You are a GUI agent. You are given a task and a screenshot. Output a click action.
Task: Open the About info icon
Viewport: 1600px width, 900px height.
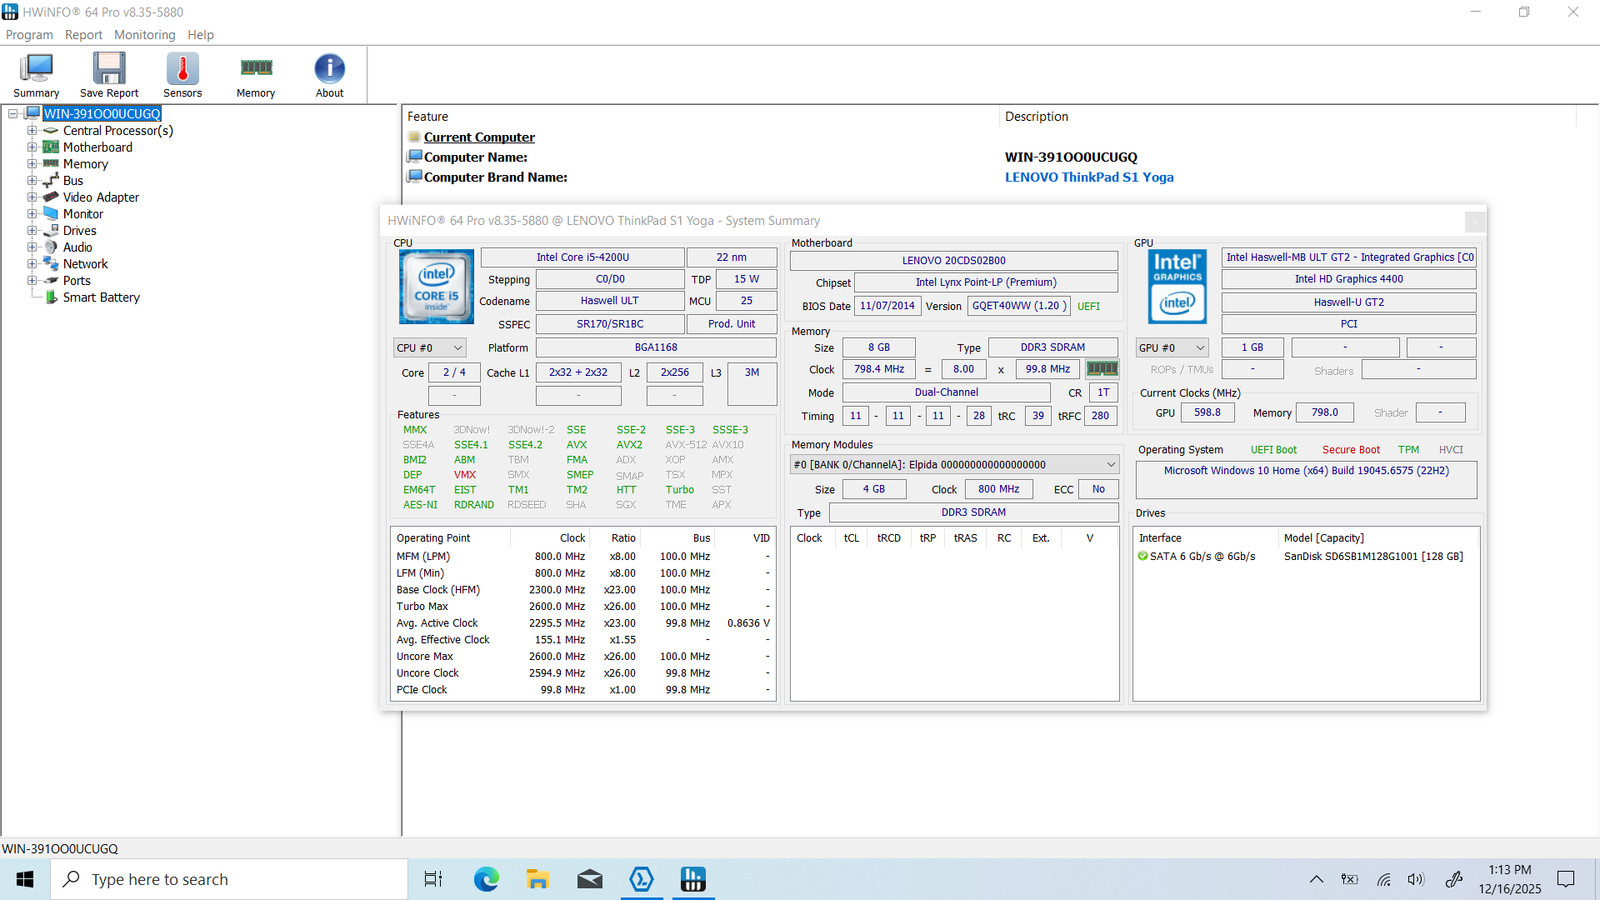(x=330, y=75)
